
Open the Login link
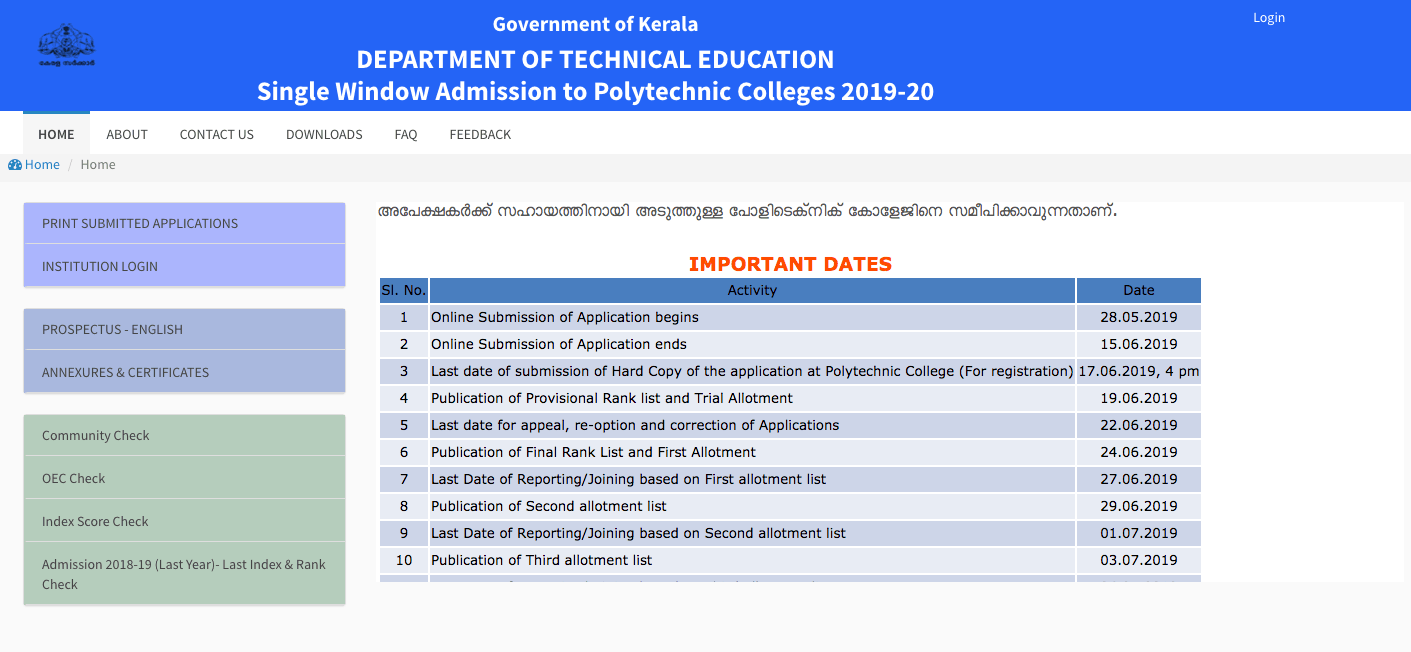1268,18
